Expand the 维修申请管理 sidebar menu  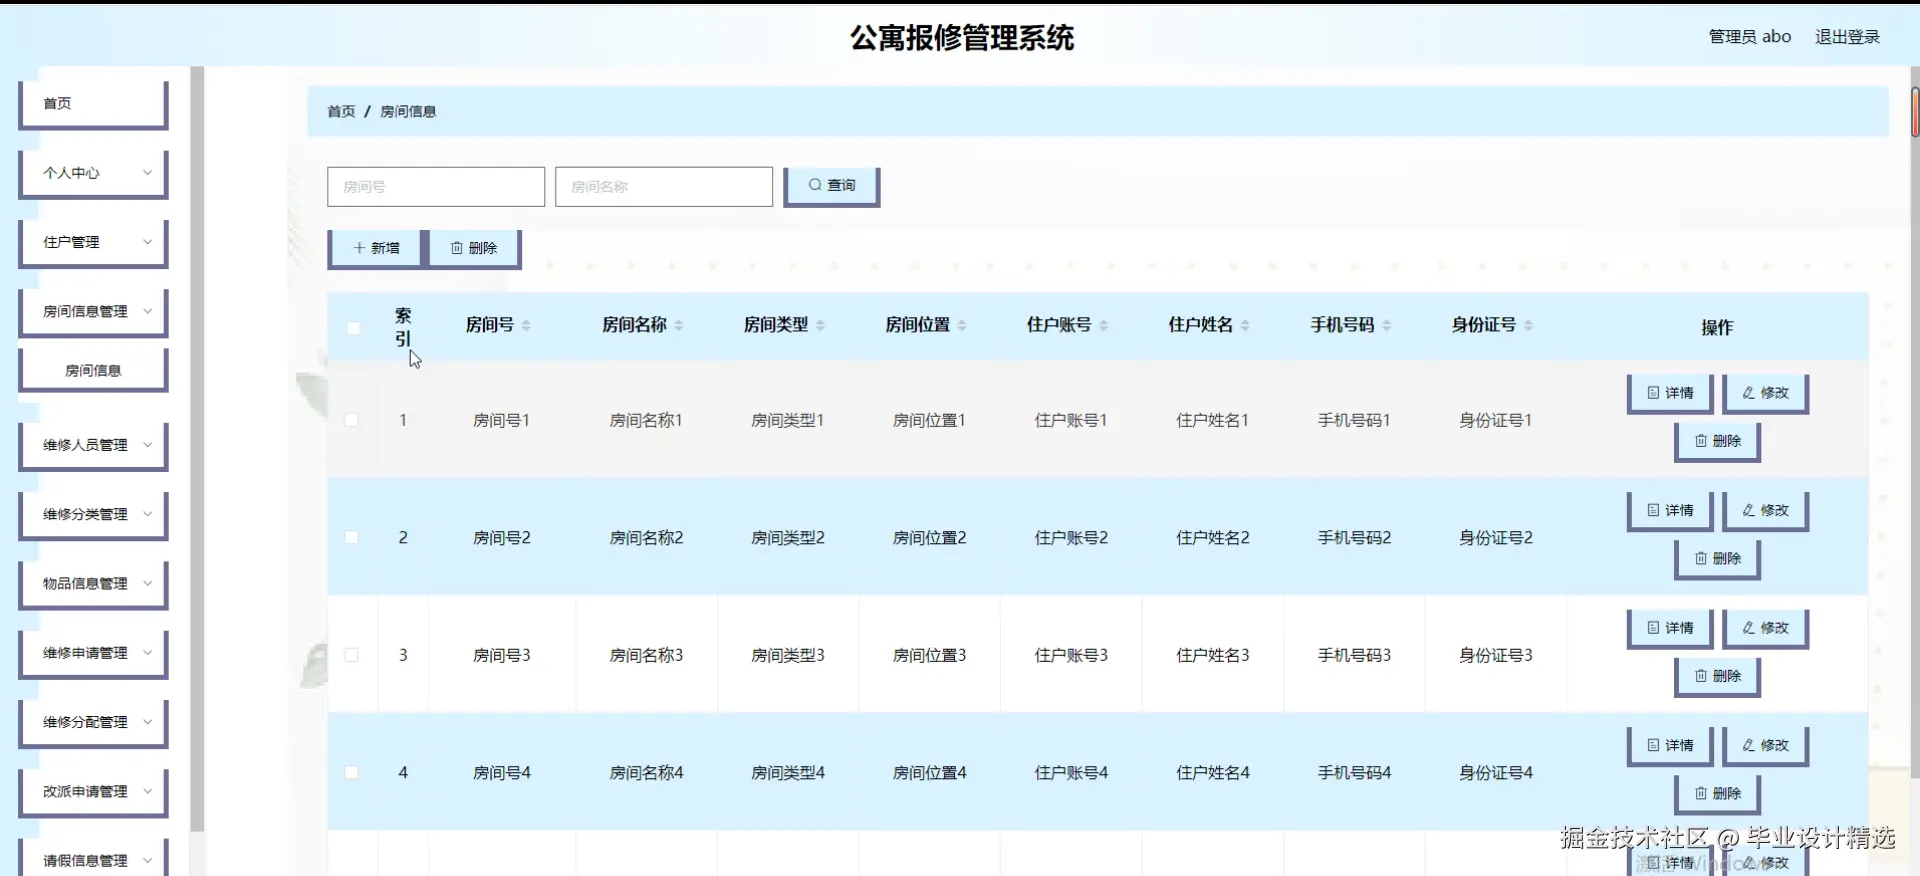tap(93, 653)
